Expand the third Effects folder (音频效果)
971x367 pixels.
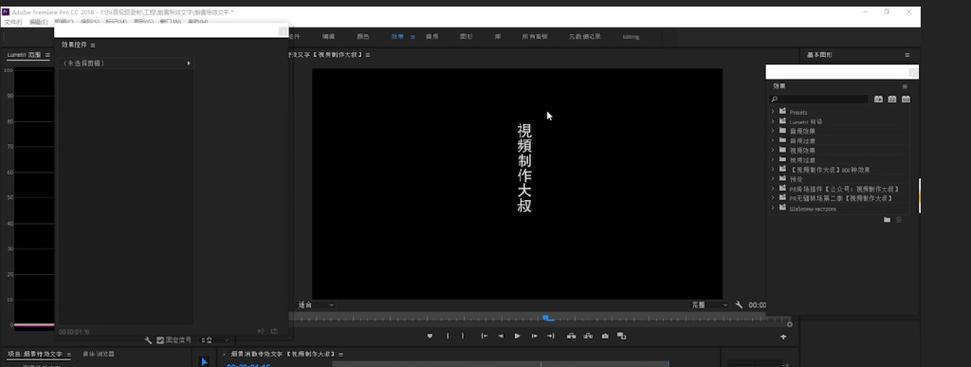[773, 131]
